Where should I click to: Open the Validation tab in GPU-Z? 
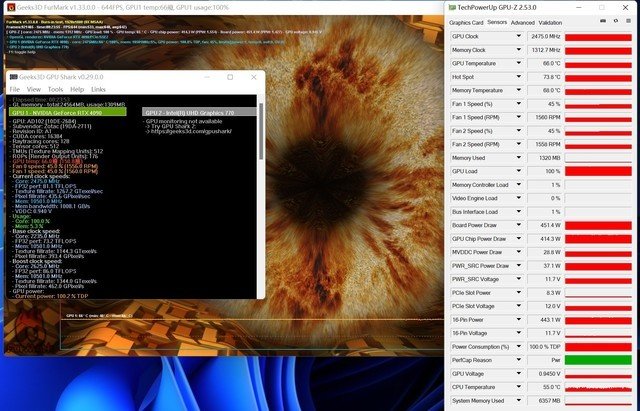(x=550, y=23)
